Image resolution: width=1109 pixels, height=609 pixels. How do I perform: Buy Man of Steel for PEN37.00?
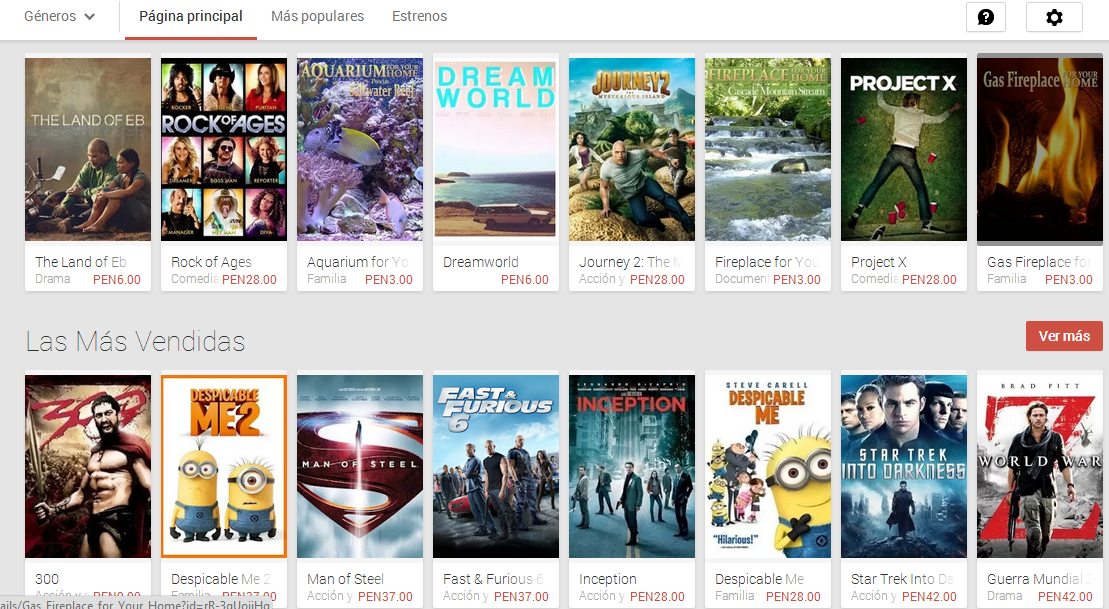point(385,596)
